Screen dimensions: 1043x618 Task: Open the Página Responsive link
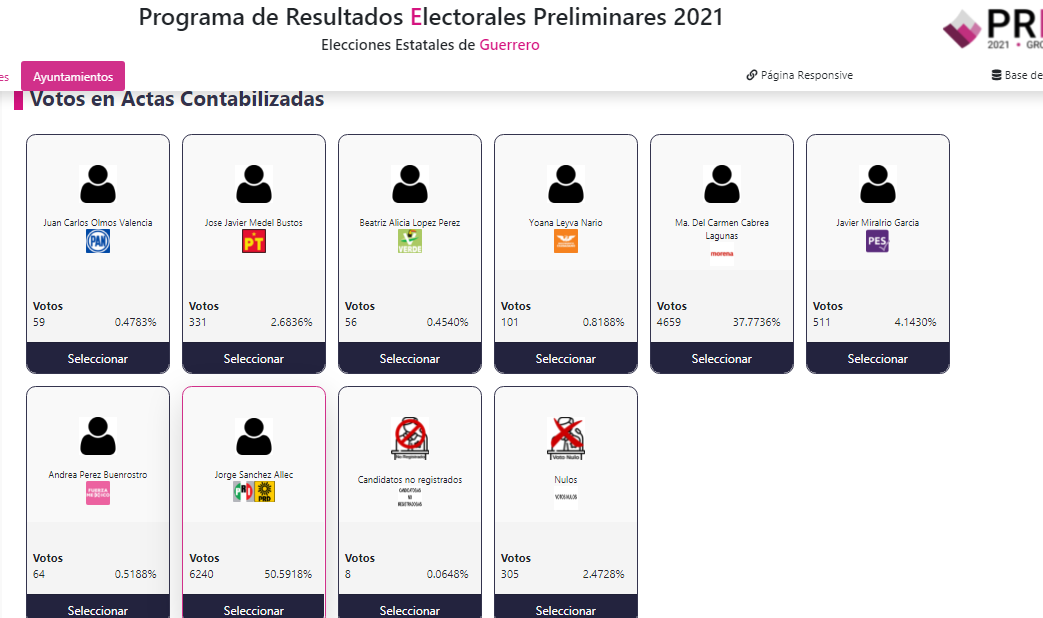(x=800, y=75)
